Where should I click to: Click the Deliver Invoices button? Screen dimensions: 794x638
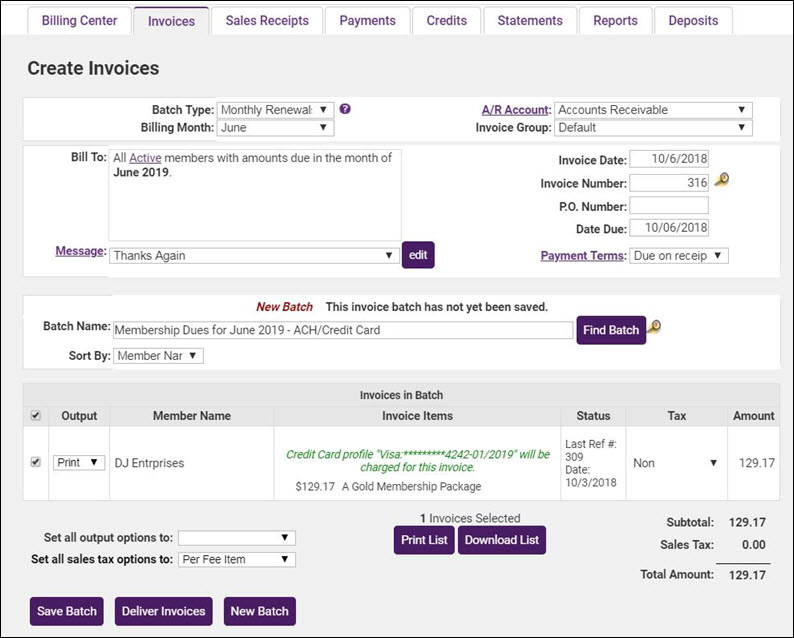[x=164, y=611]
